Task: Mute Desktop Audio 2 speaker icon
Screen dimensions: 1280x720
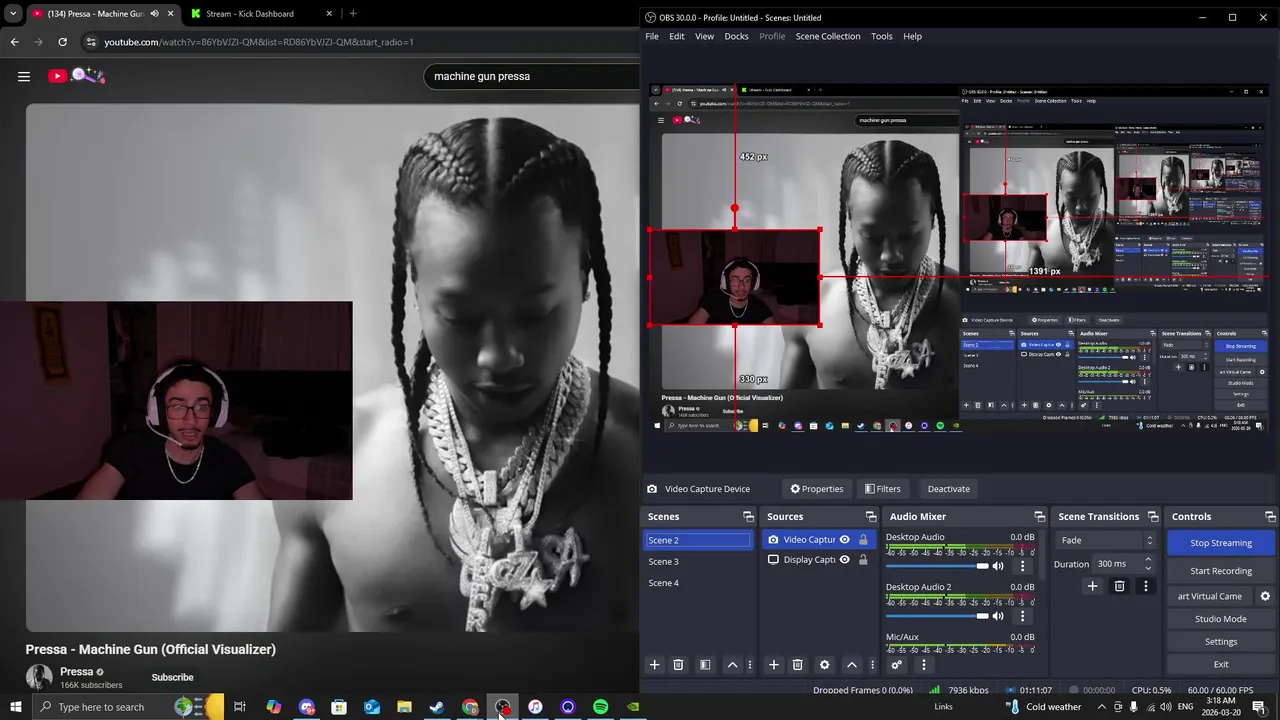Action: coord(998,616)
